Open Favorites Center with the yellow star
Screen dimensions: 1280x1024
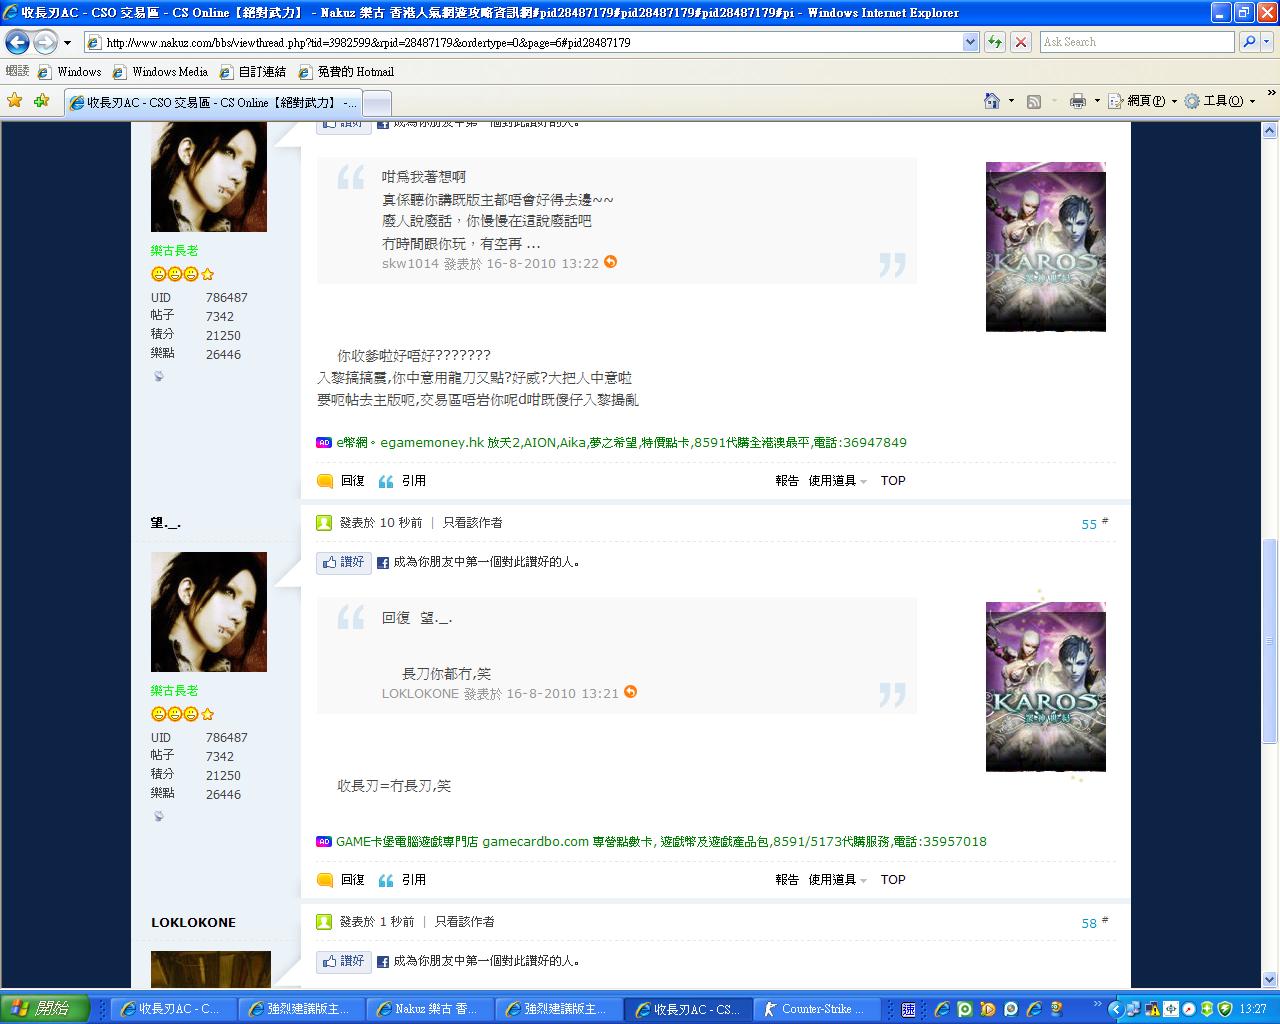coord(14,101)
